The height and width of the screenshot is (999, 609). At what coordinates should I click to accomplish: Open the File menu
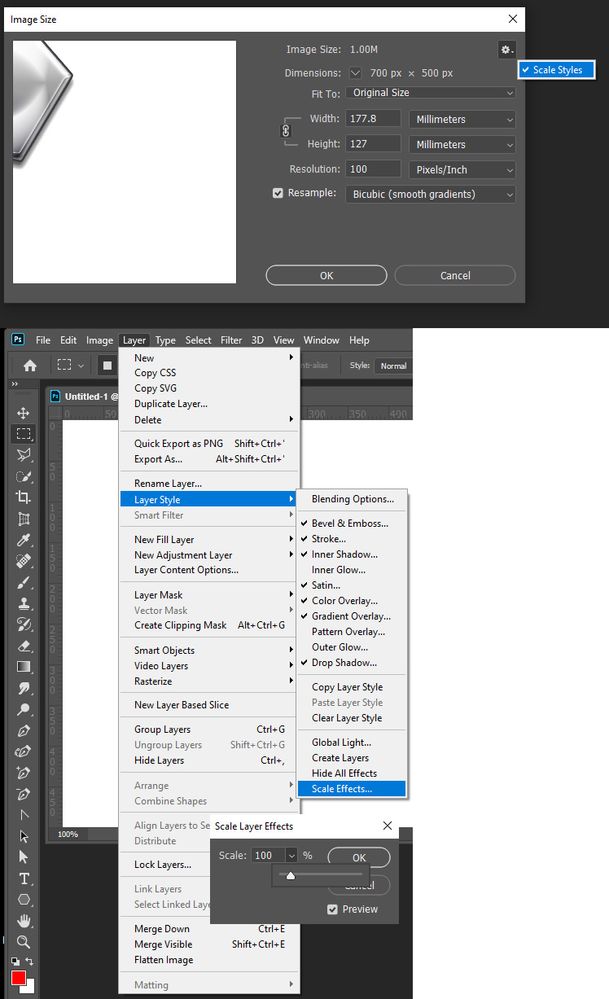click(x=43, y=340)
